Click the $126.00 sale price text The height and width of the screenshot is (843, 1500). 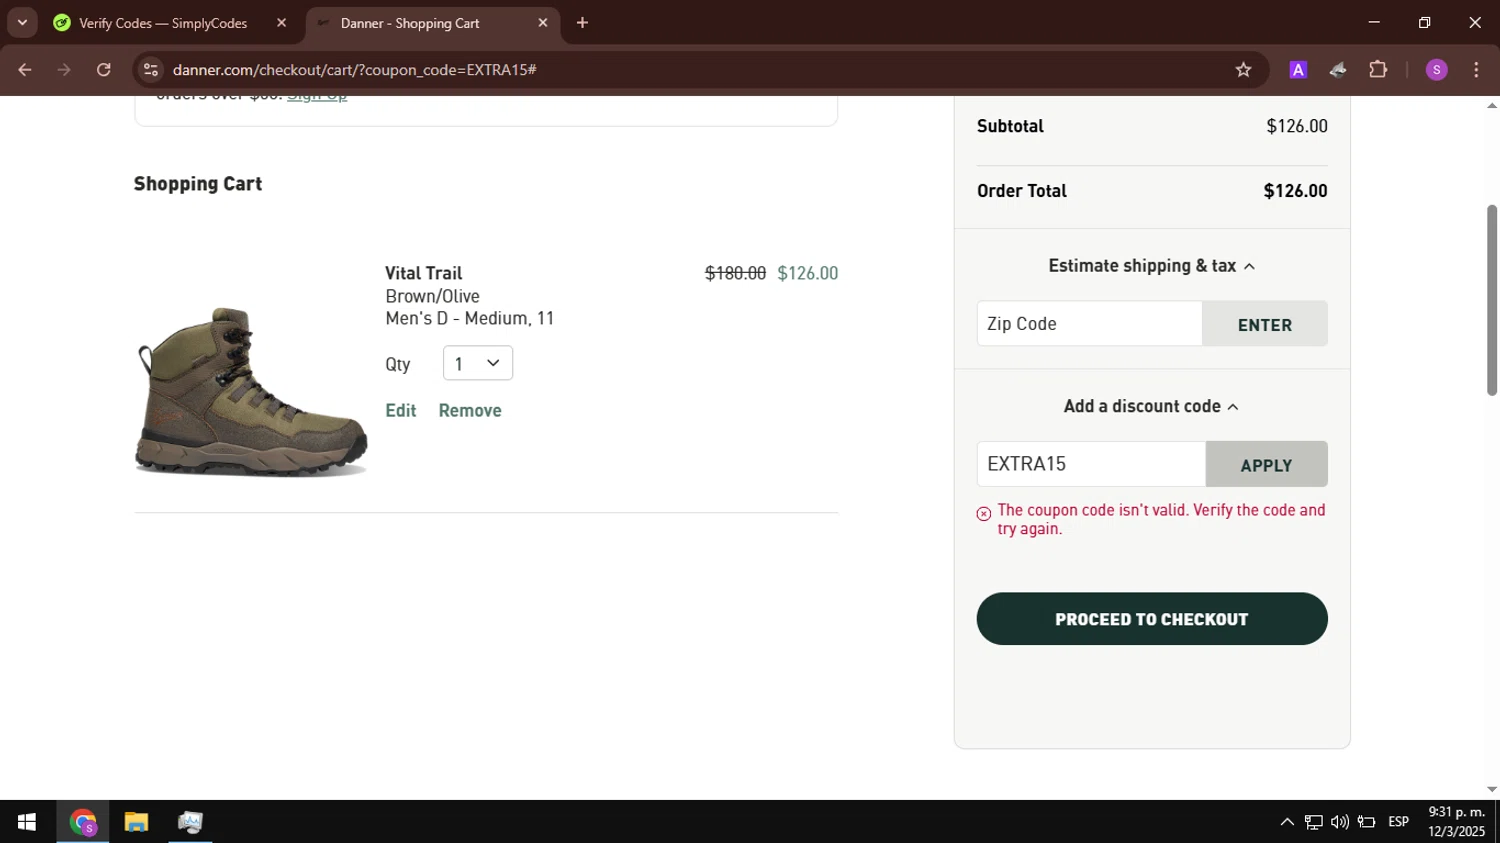(808, 273)
